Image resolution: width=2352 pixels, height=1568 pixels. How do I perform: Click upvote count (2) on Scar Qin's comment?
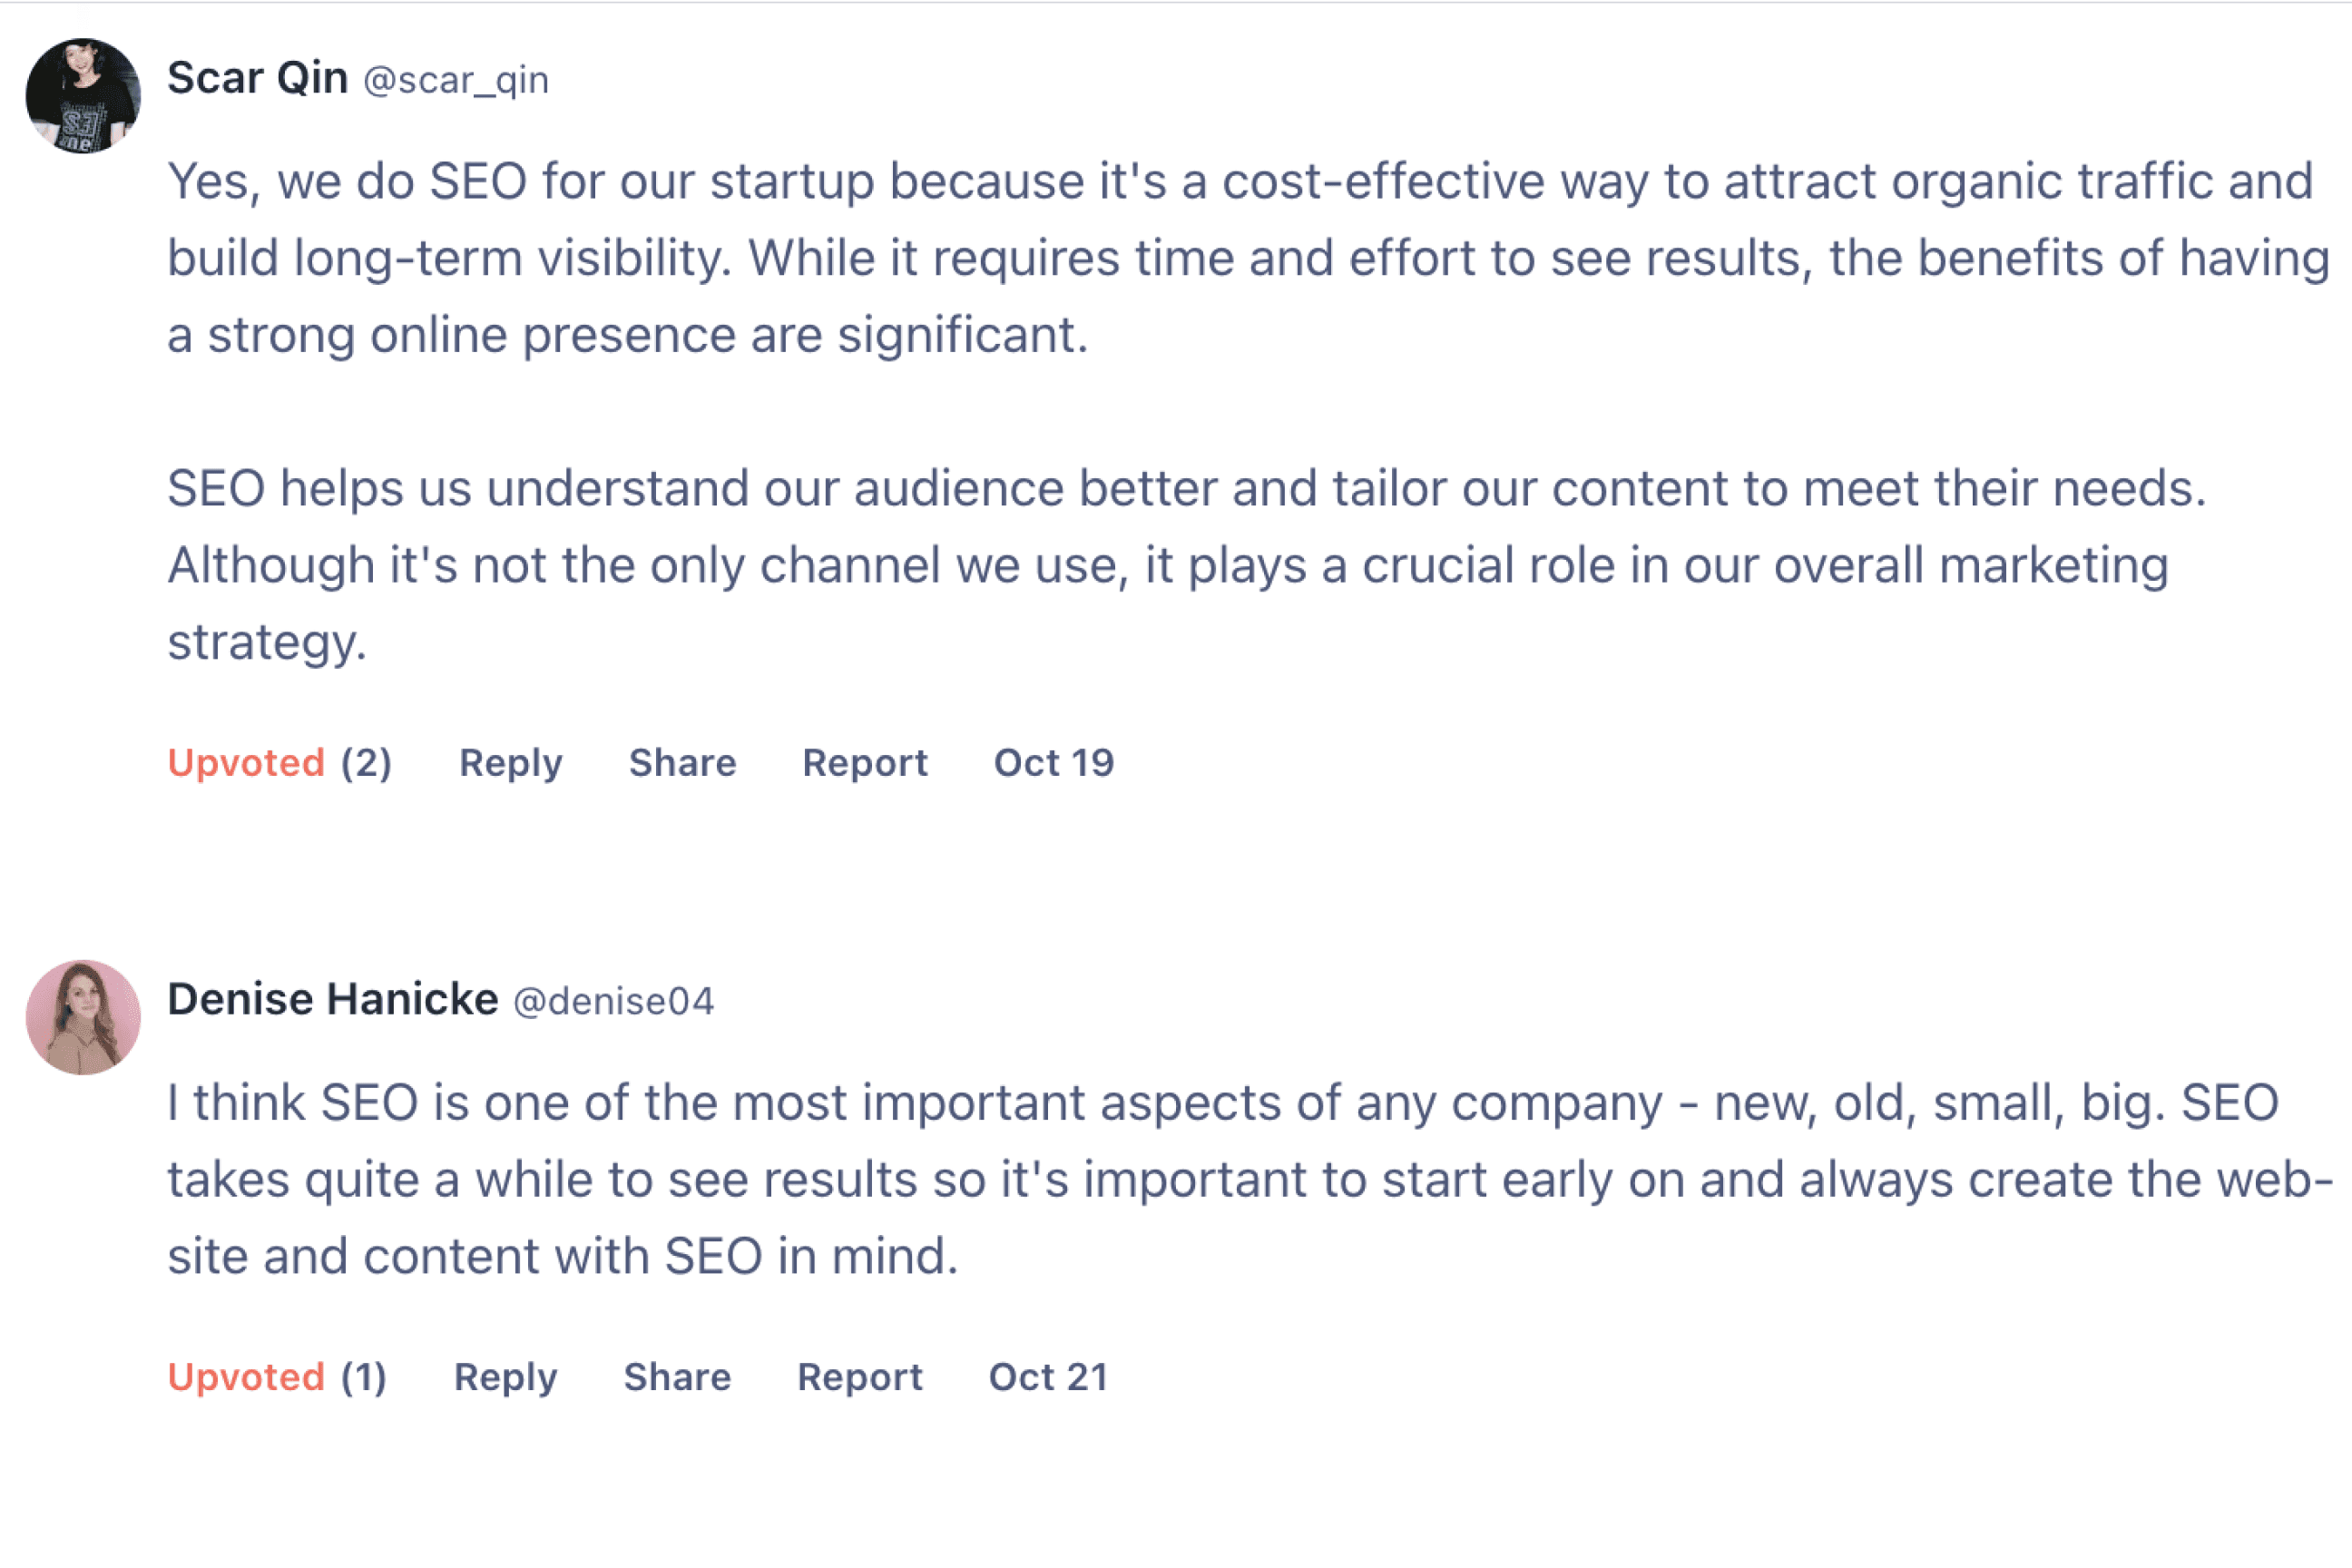click(x=366, y=763)
